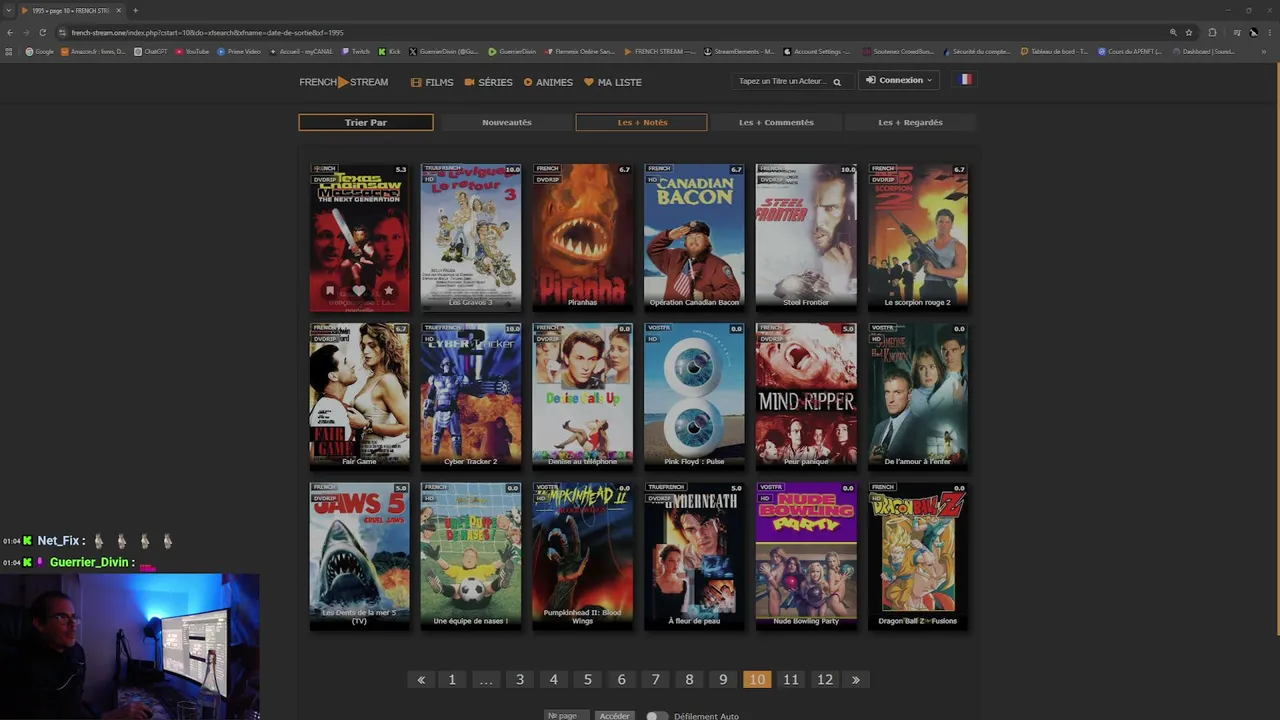This screenshot has height=720, width=1280.
Task: Open the Twitch bookmark
Action: tap(356, 51)
